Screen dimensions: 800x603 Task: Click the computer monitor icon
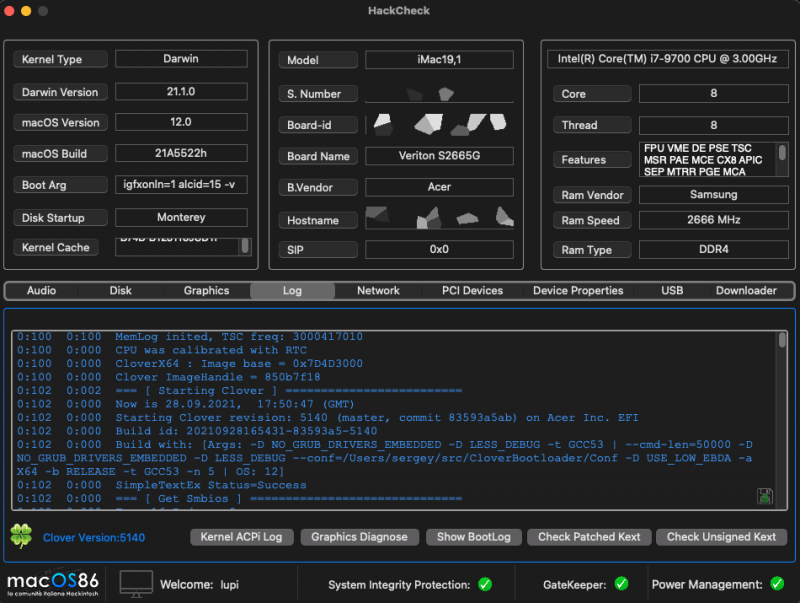[136, 584]
